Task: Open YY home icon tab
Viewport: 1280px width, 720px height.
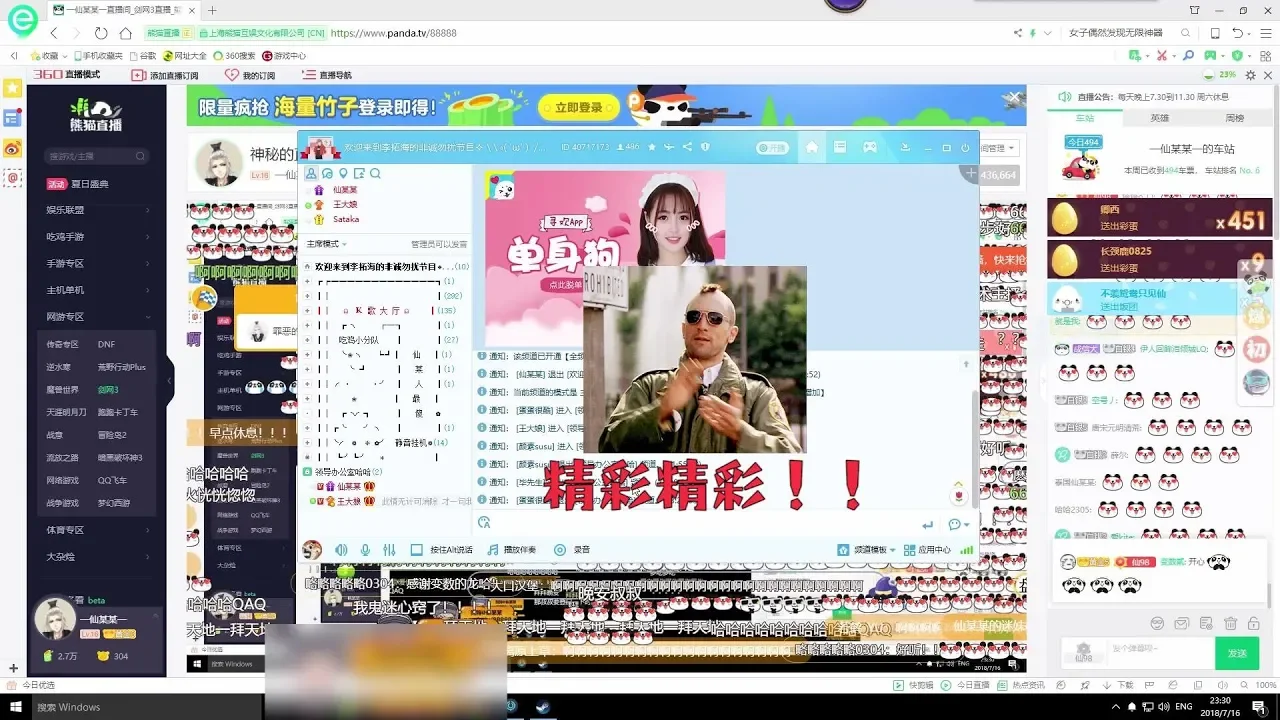Action: point(812,147)
